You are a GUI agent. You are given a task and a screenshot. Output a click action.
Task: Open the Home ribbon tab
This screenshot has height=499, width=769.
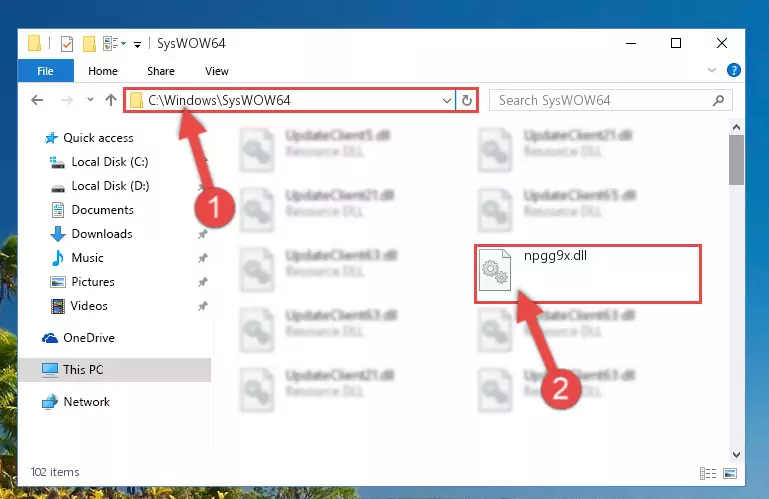click(x=103, y=71)
